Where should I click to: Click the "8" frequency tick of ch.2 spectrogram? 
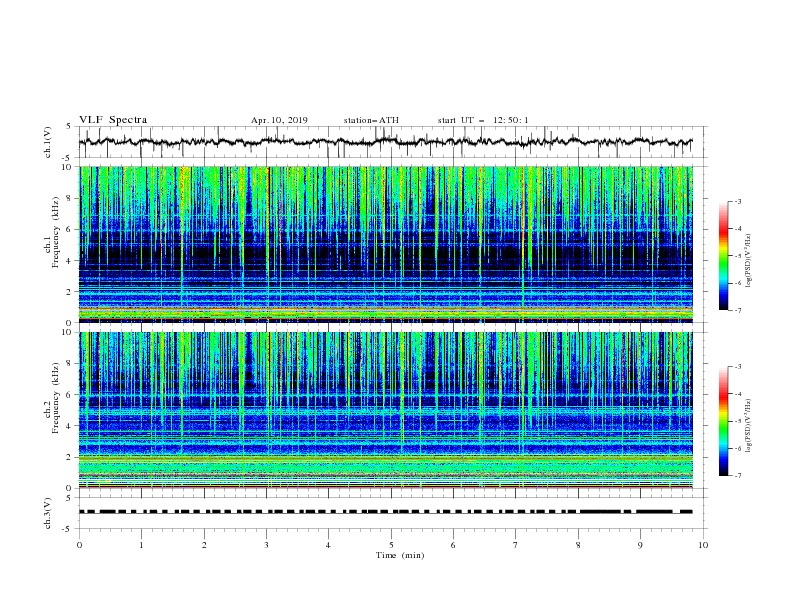point(71,364)
